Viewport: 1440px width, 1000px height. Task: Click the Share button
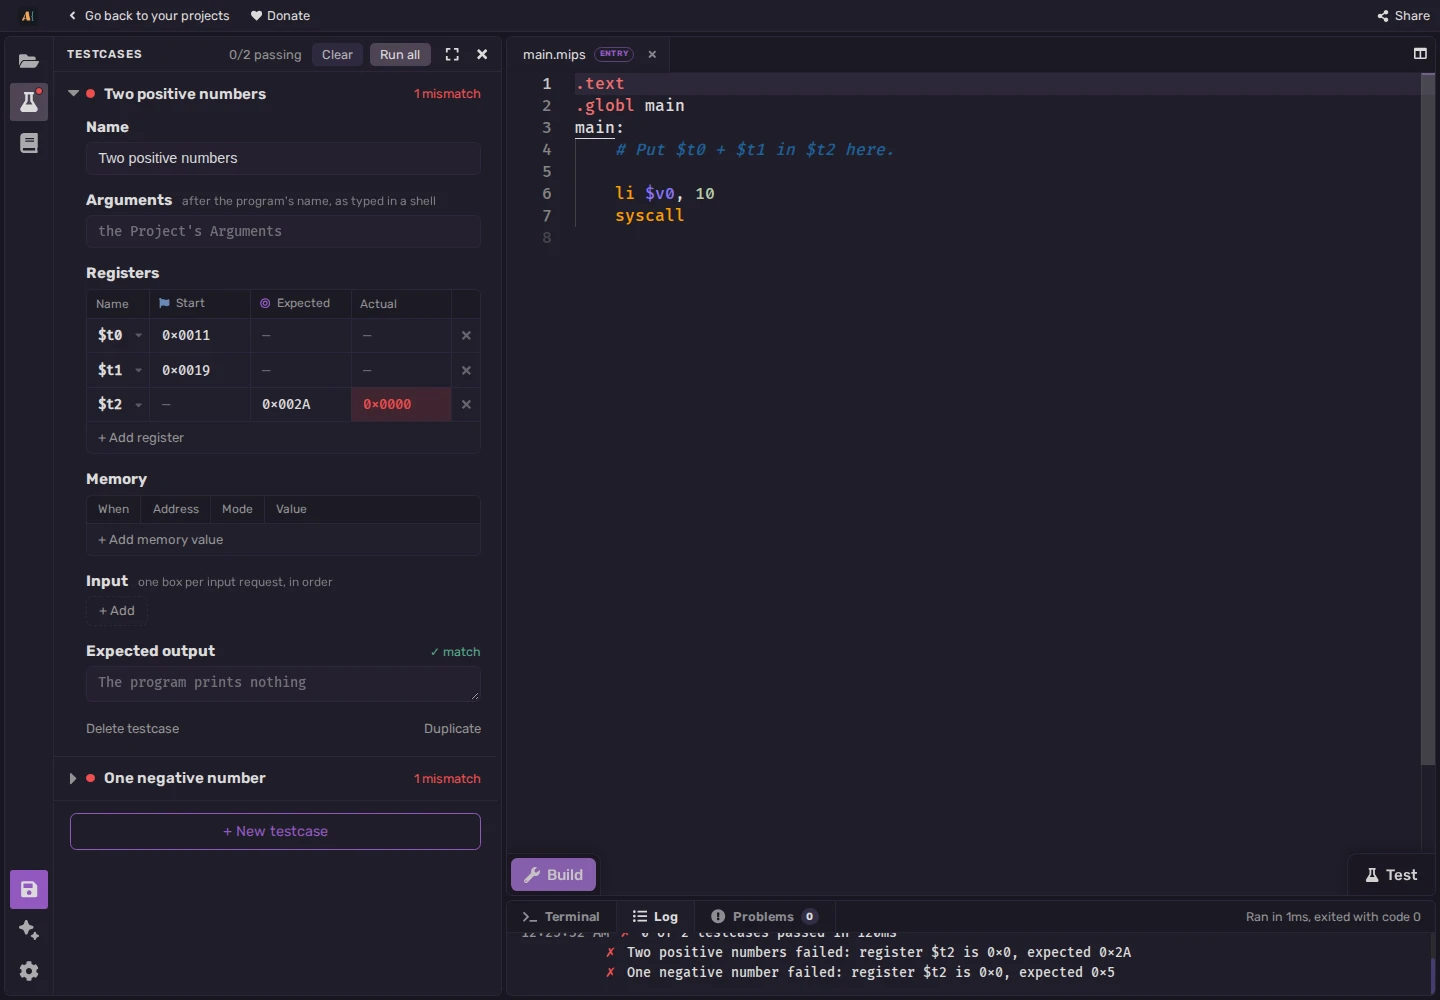coord(1404,16)
